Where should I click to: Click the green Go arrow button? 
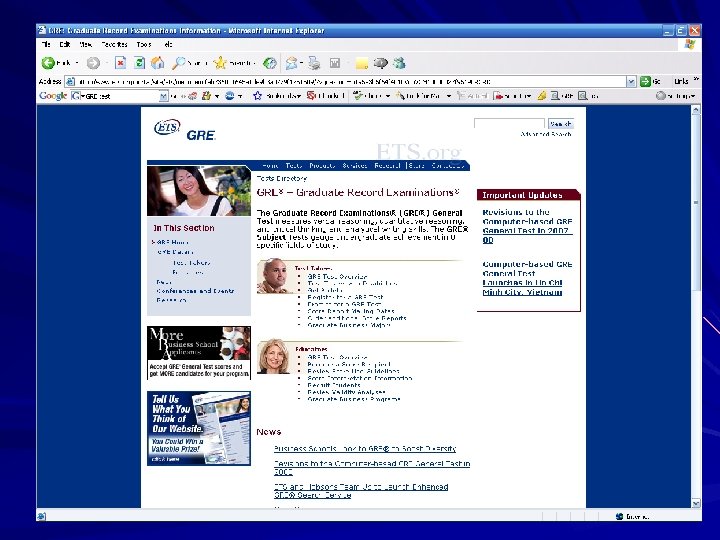click(x=645, y=81)
